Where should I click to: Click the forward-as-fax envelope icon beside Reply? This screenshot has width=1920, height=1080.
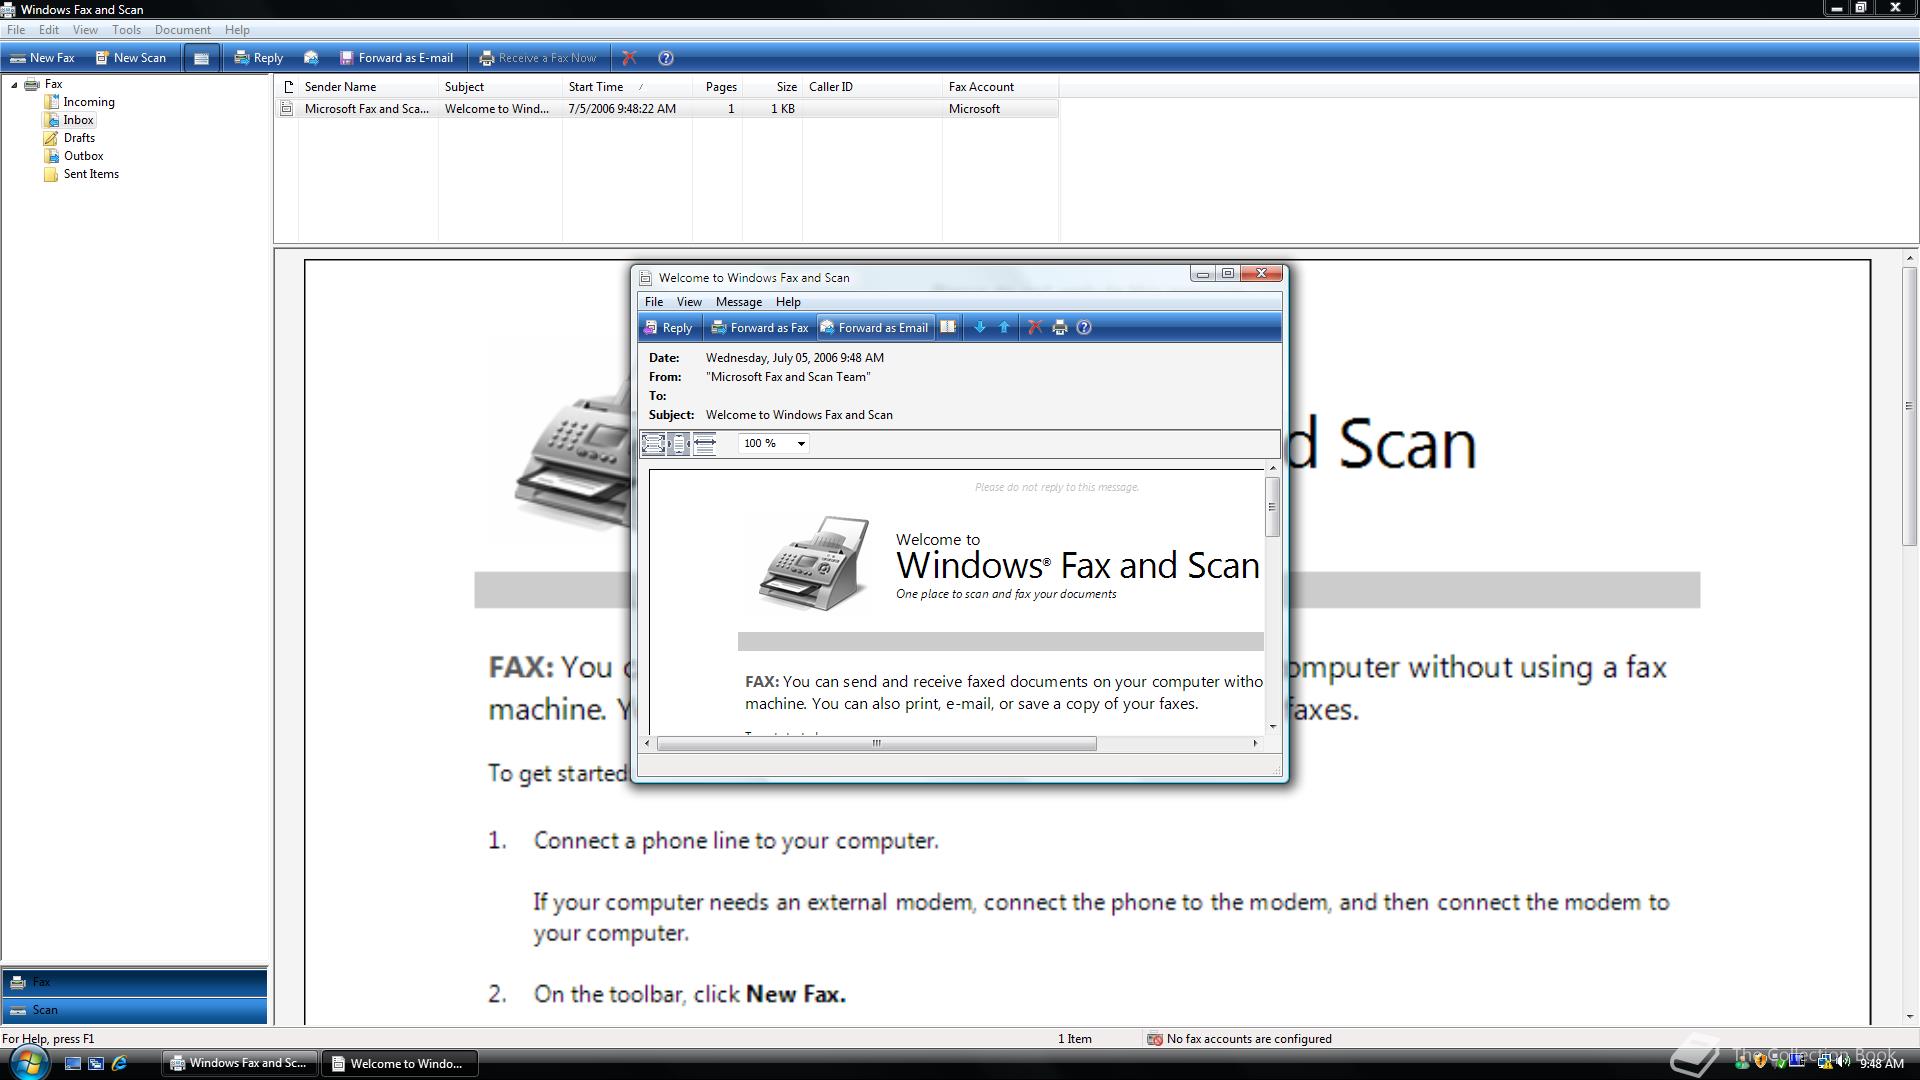pos(311,58)
